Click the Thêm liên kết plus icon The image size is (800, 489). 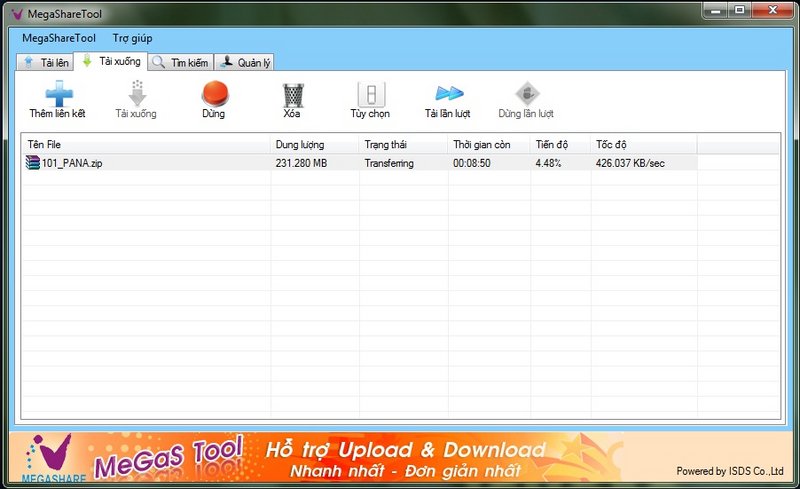[x=58, y=94]
